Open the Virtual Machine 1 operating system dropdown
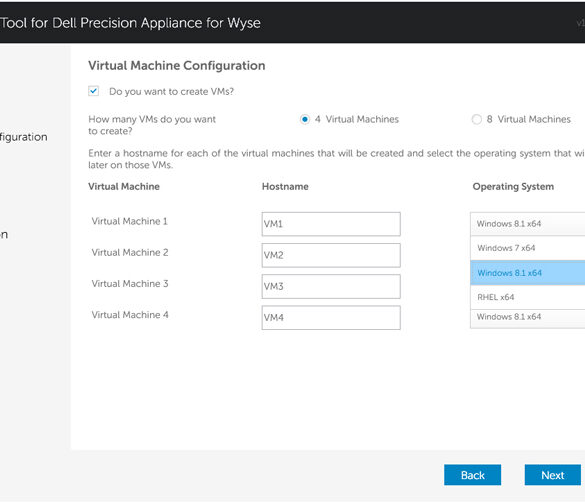 (528, 224)
